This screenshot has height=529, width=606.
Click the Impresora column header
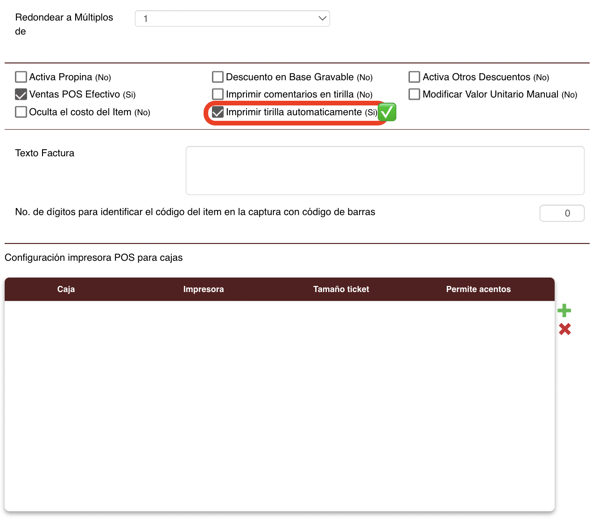203,289
